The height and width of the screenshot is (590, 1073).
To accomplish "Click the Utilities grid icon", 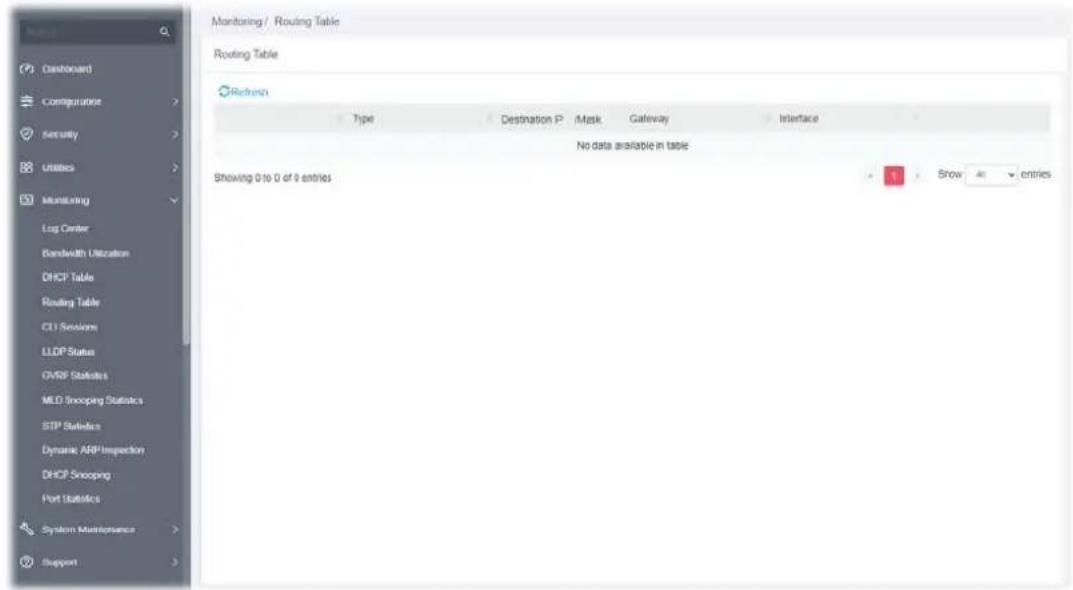I will [x=27, y=167].
